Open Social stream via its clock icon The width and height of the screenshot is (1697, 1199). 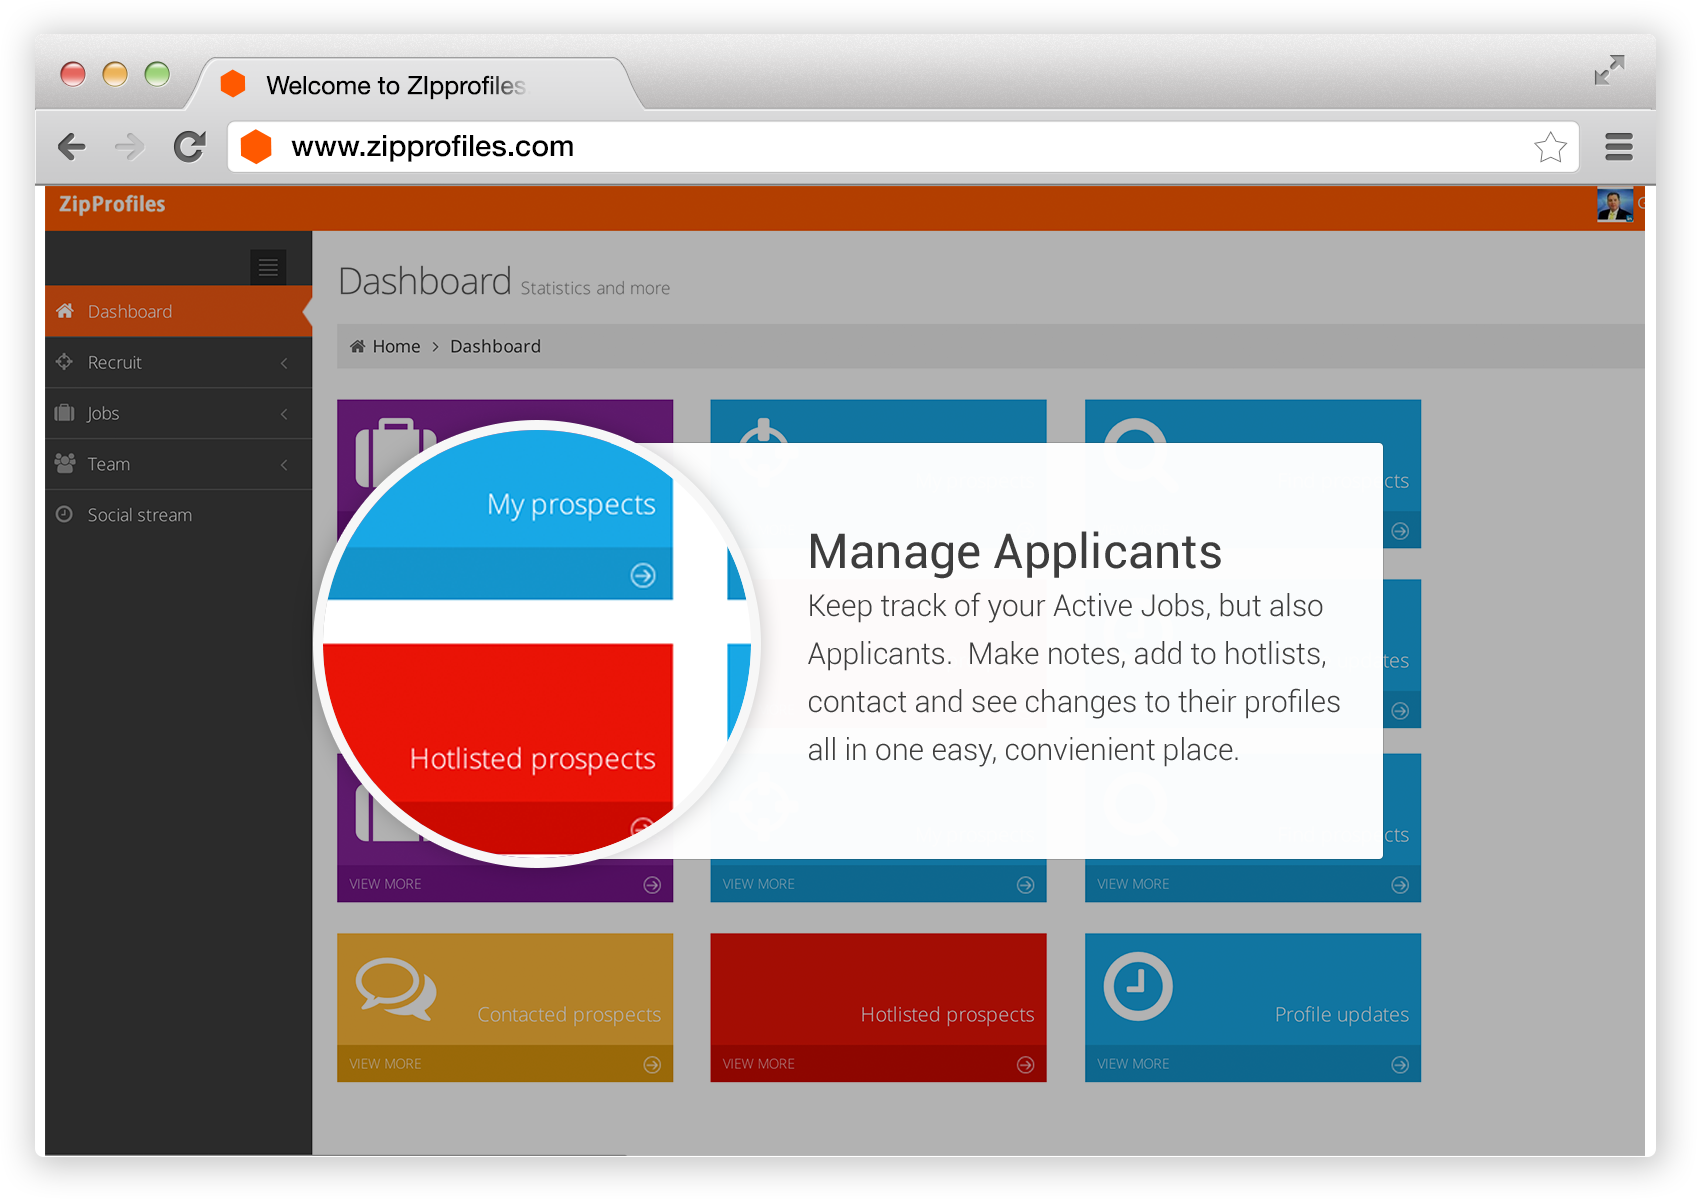[x=64, y=514]
